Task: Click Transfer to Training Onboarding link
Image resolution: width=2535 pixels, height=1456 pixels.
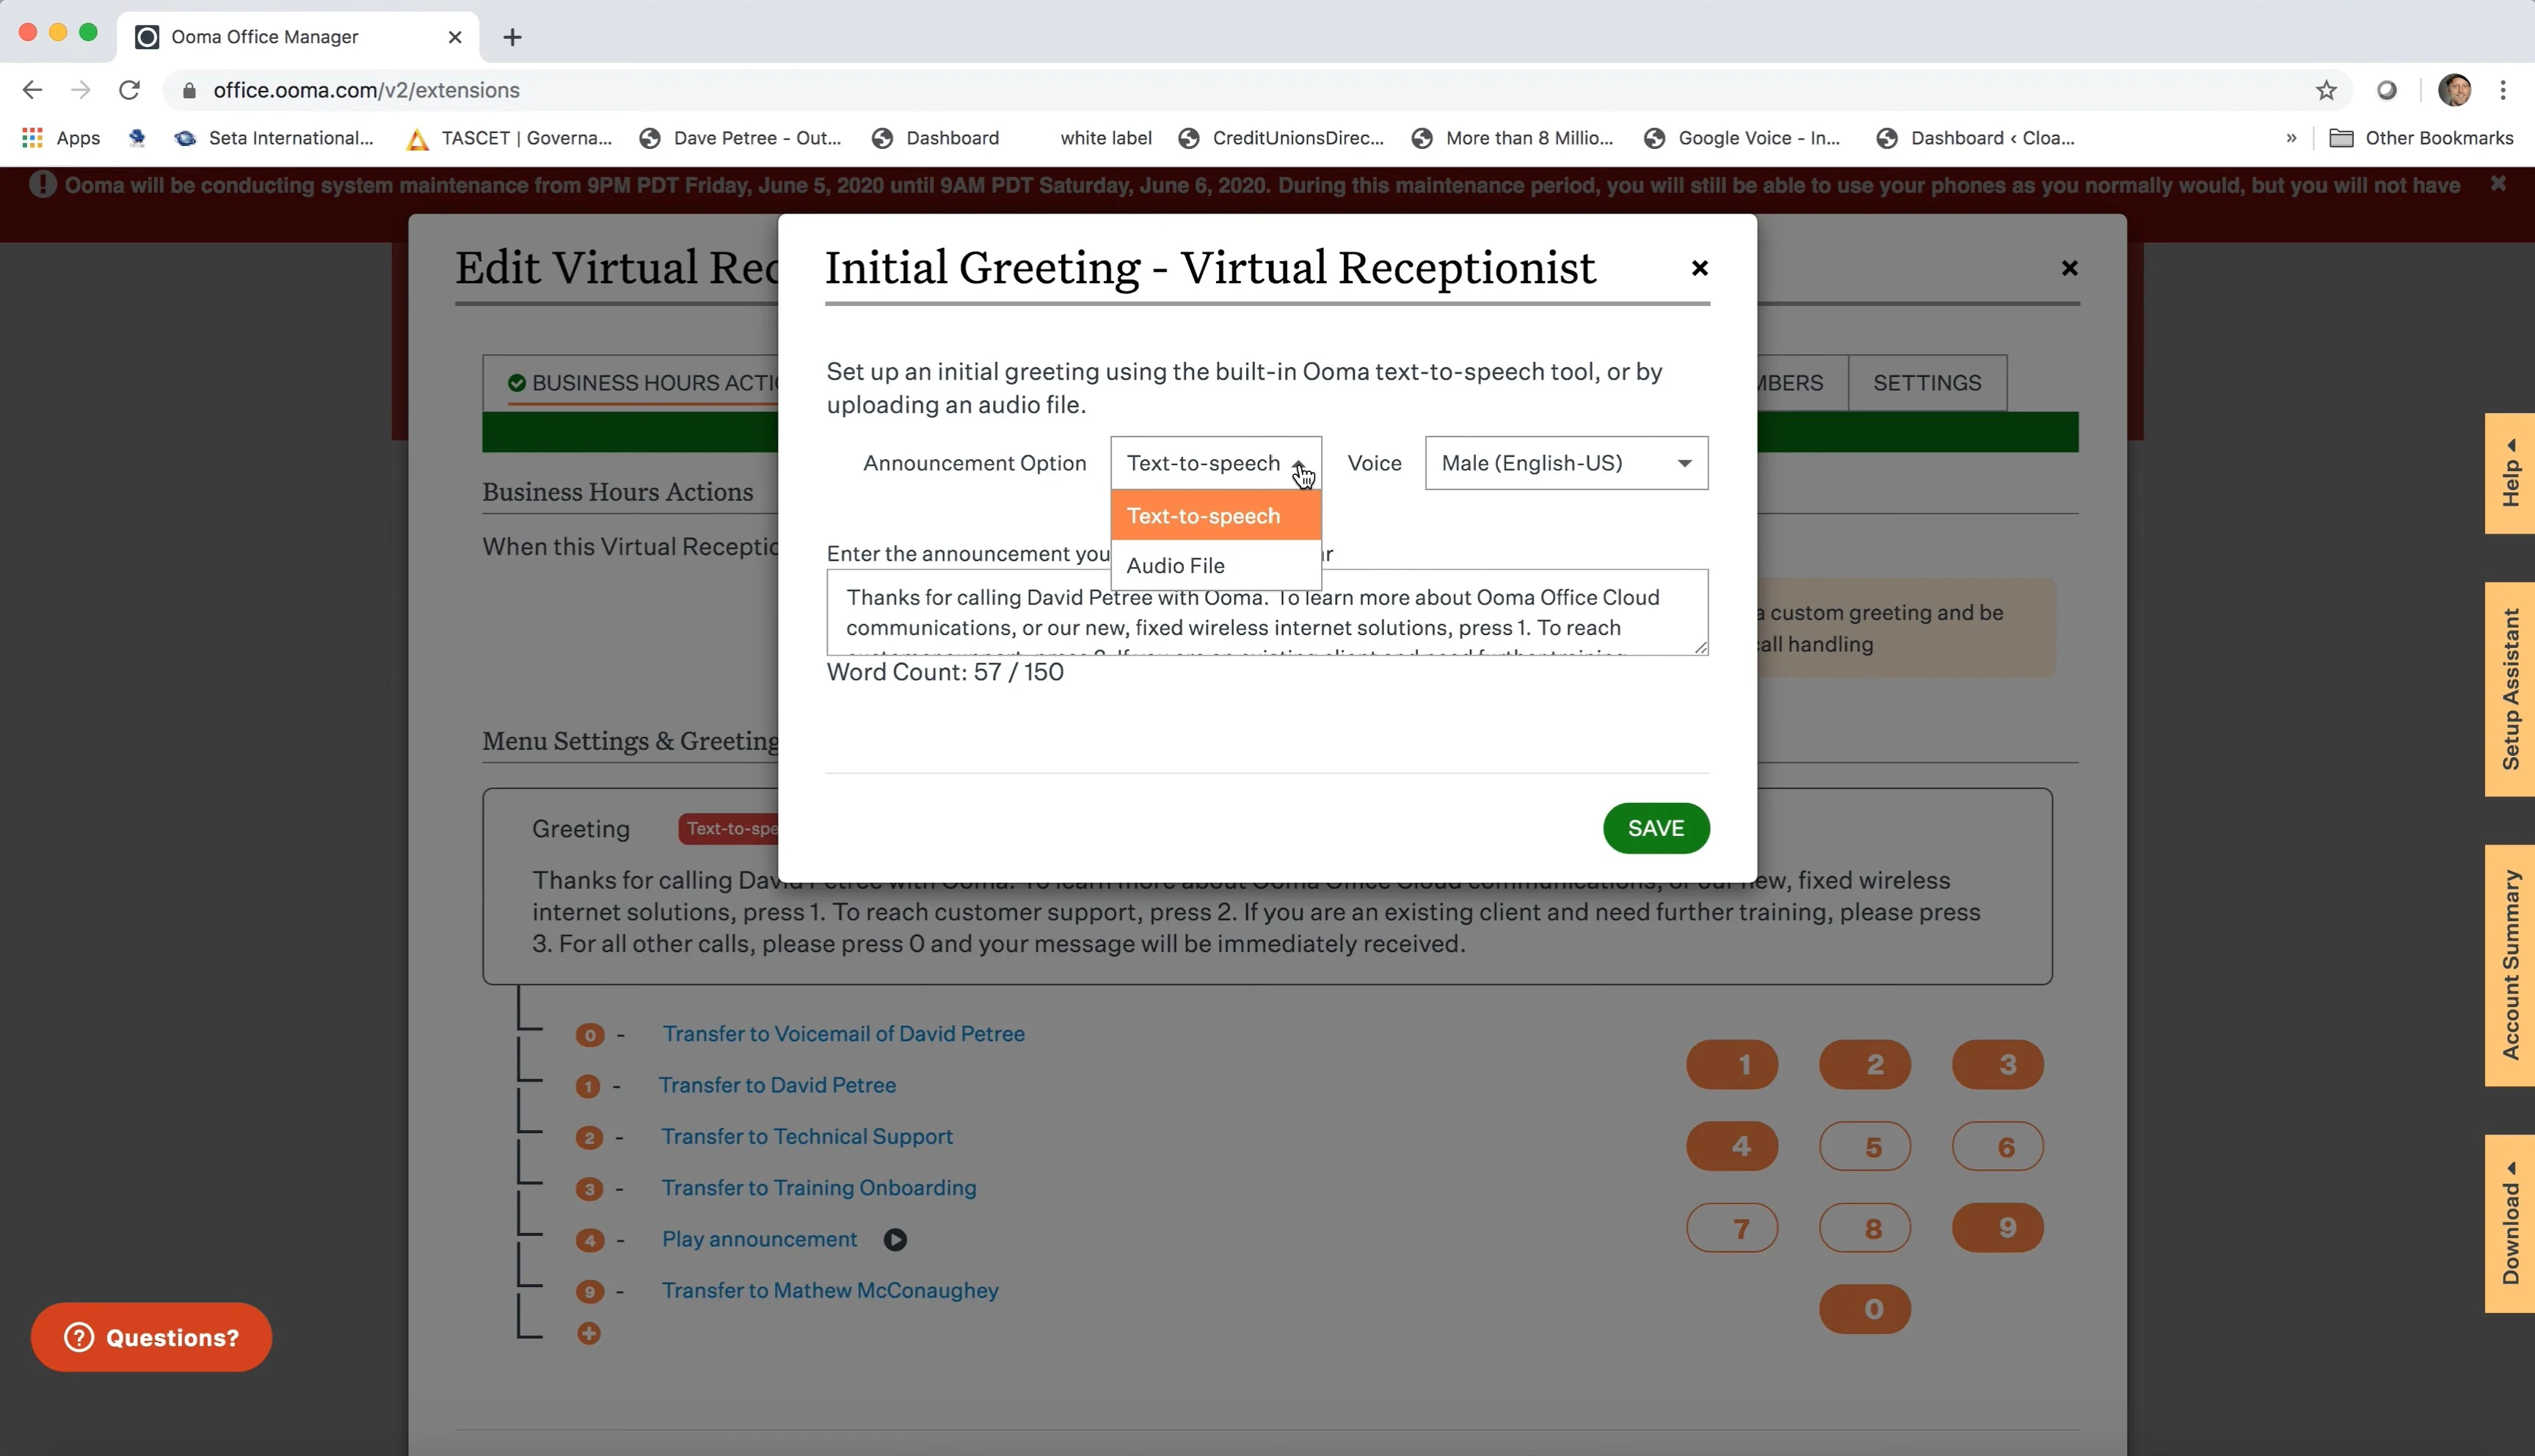Action: click(818, 1186)
